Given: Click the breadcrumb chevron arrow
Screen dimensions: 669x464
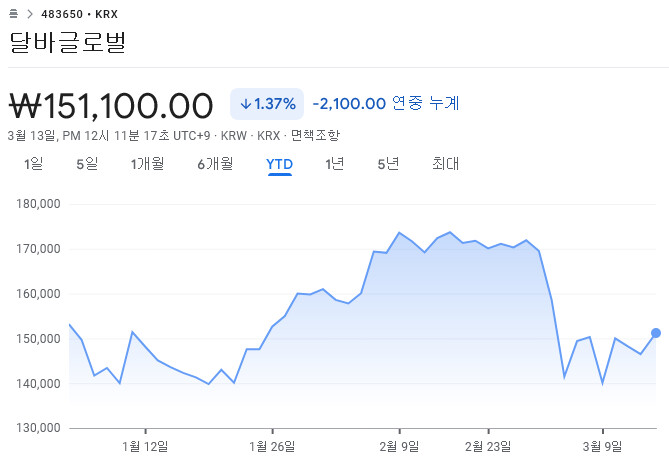Looking at the screenshot, I should point(29,14).
